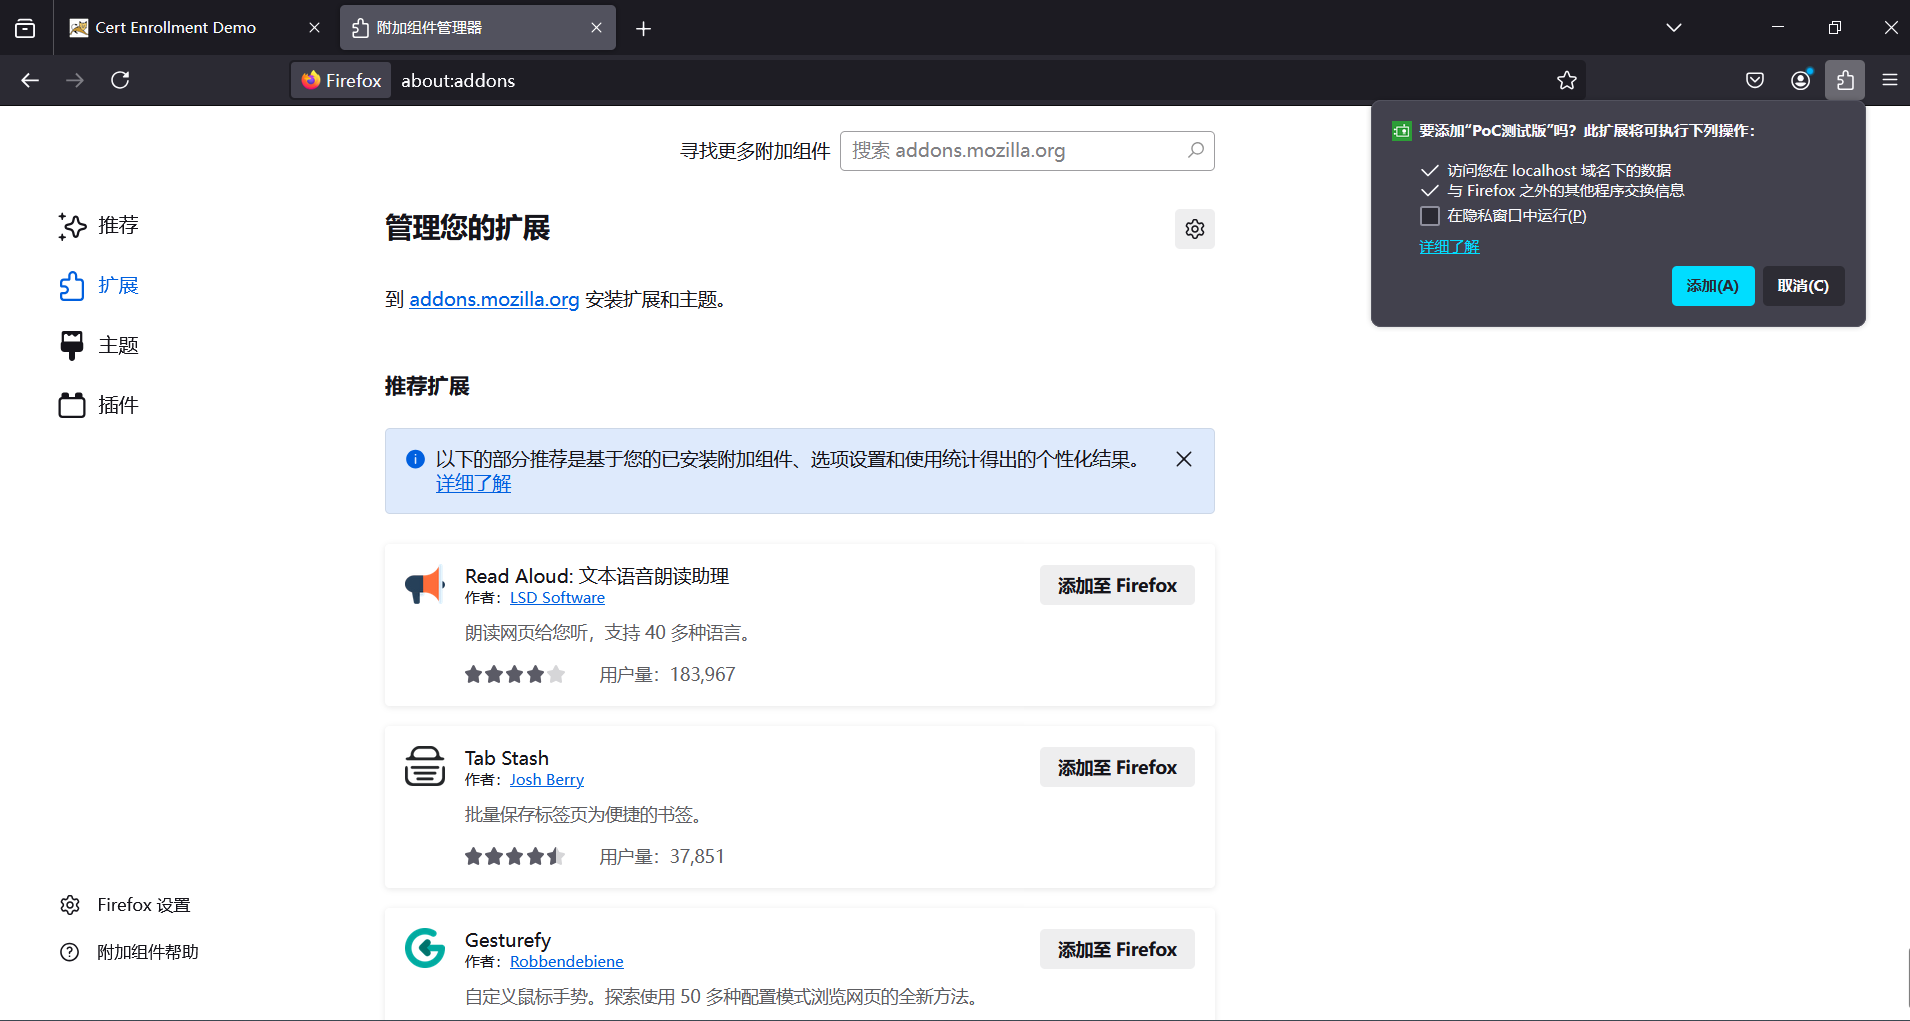
Task: Expand the list all tabs chevron
Action: [x=1673, y=28]
